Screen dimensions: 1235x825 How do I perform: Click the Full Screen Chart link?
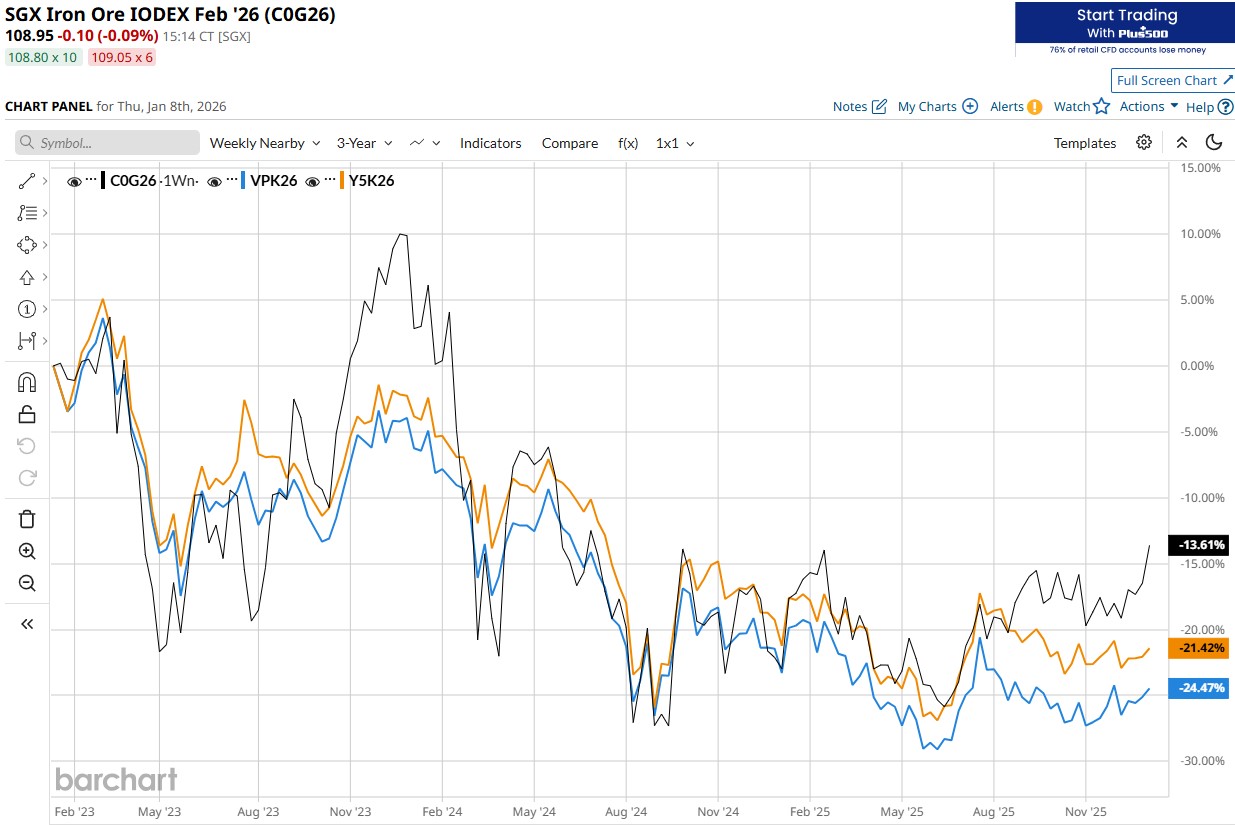[x=1174, y=80]
